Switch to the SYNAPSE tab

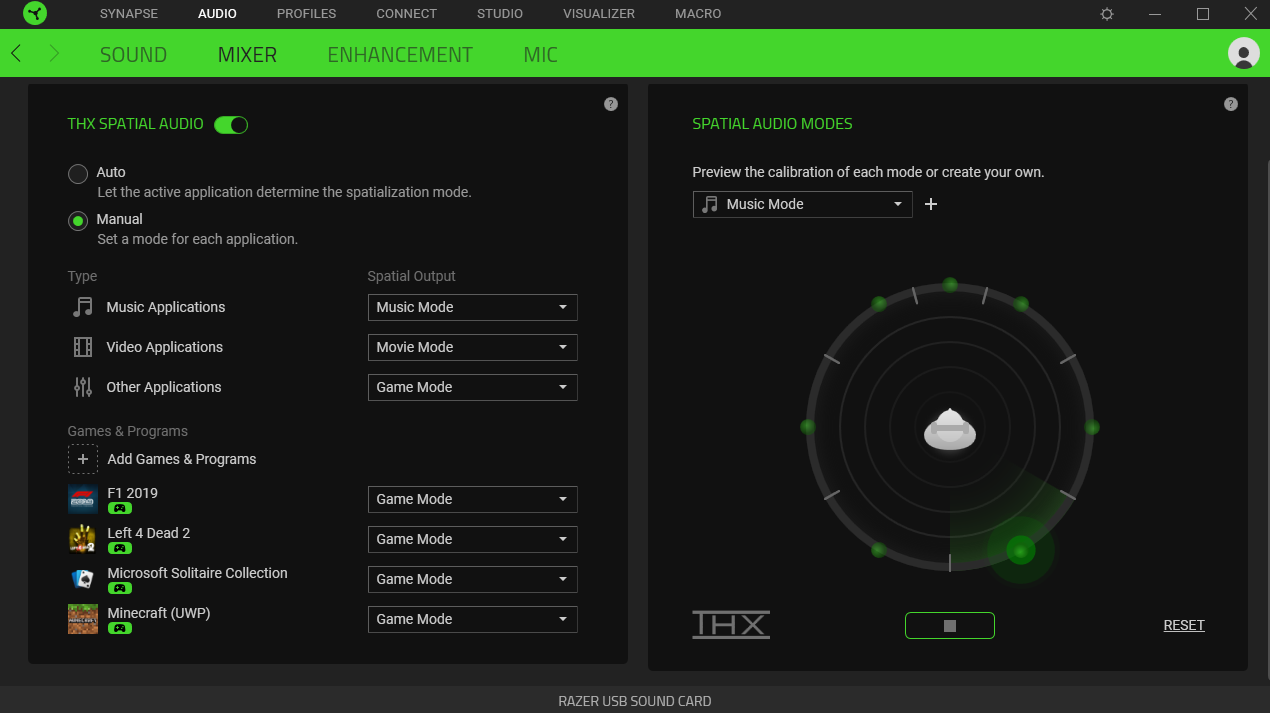click(x=130, y=14)
